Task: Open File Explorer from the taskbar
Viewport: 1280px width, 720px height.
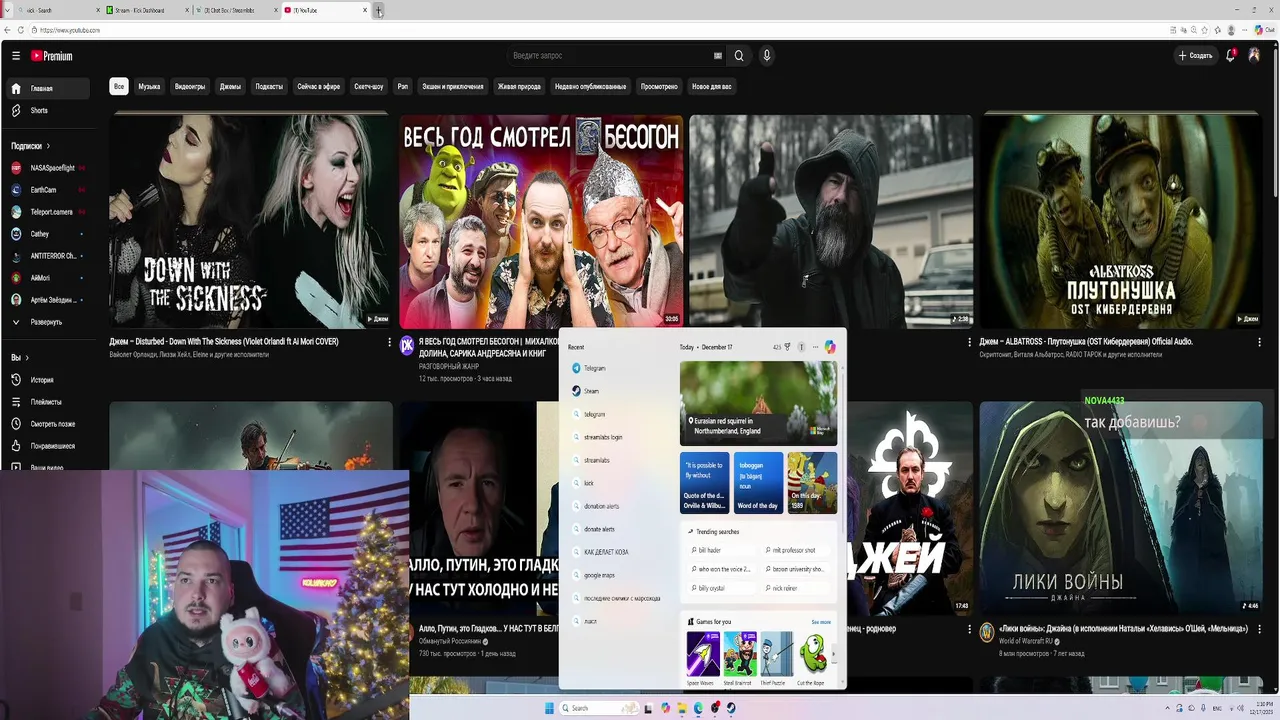Action: (x=682, y=708)
